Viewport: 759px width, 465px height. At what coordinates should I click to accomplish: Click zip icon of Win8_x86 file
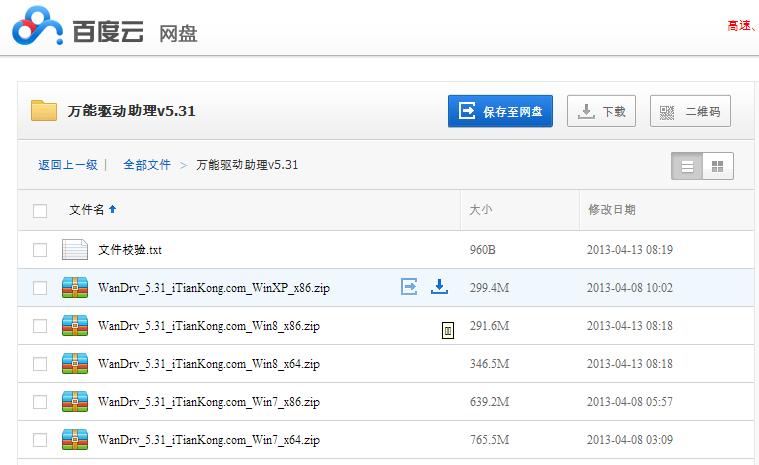75,326
